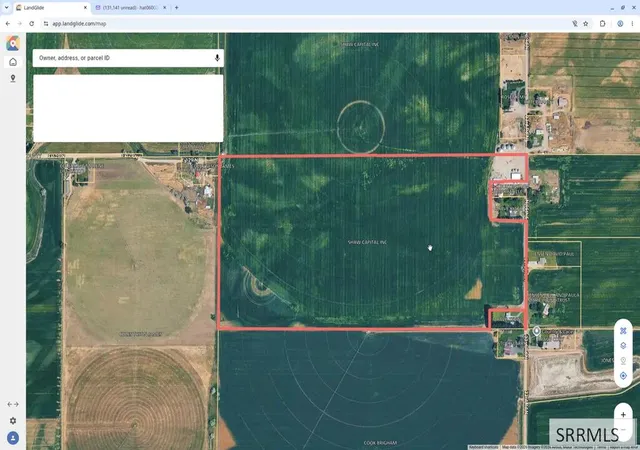Click the location blocked icon in address bar
The height and width of the screenshot is (450, 640).
coord(575,24)
